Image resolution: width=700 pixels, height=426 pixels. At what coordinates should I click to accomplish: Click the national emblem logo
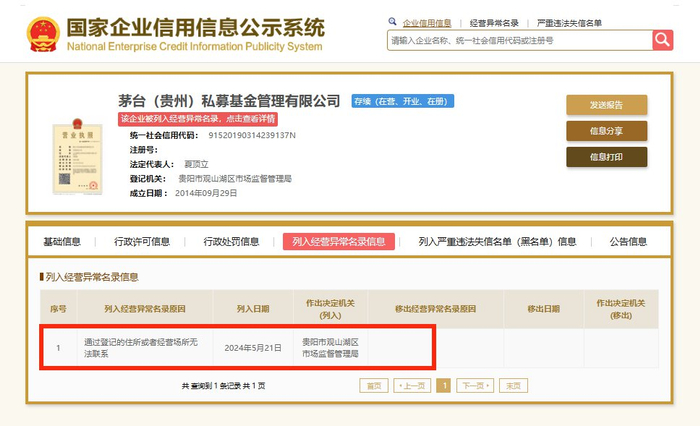point(43,34)
